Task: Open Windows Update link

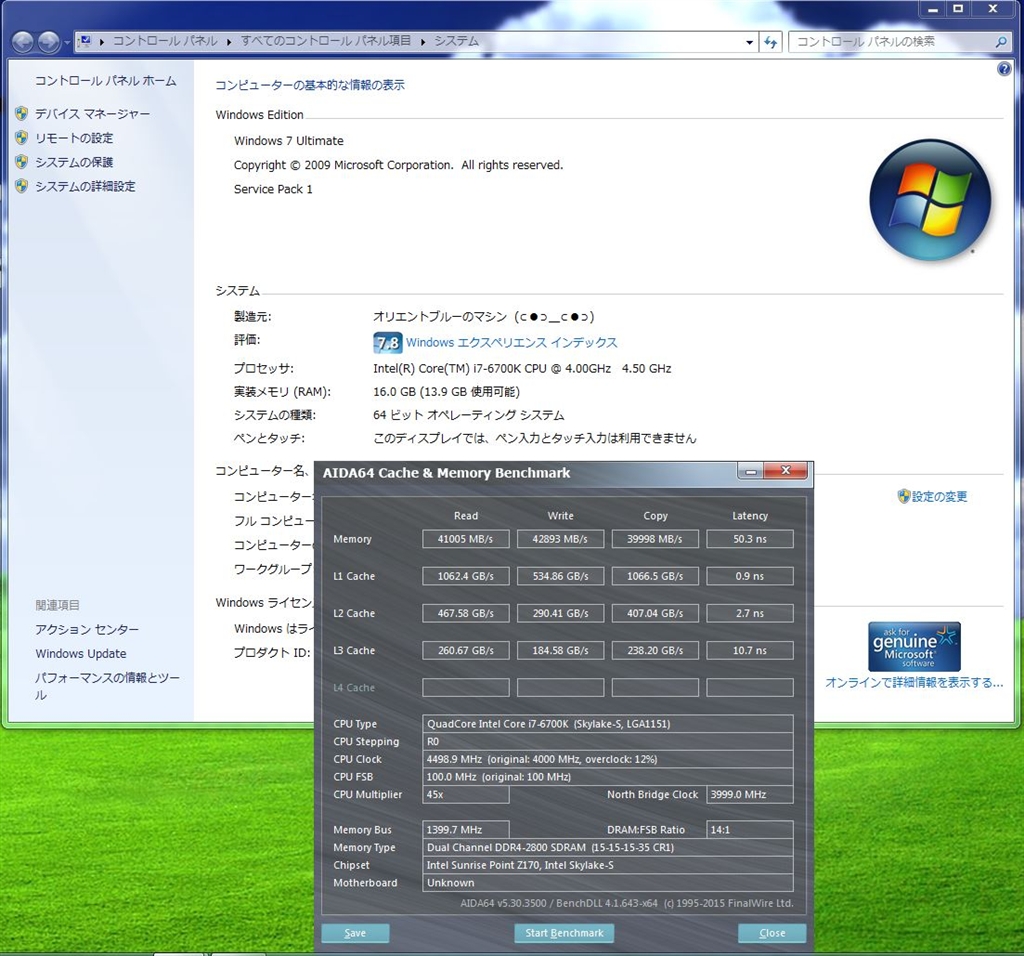Action: 81,654
